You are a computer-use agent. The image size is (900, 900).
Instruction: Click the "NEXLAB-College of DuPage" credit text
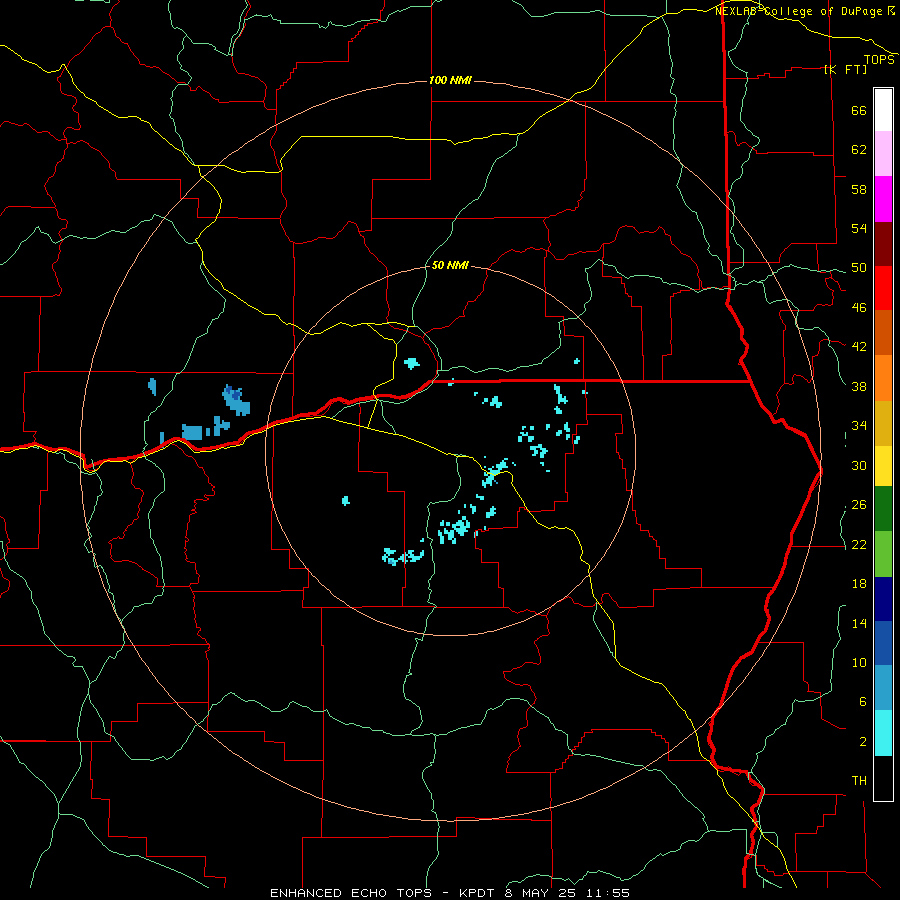800,11
